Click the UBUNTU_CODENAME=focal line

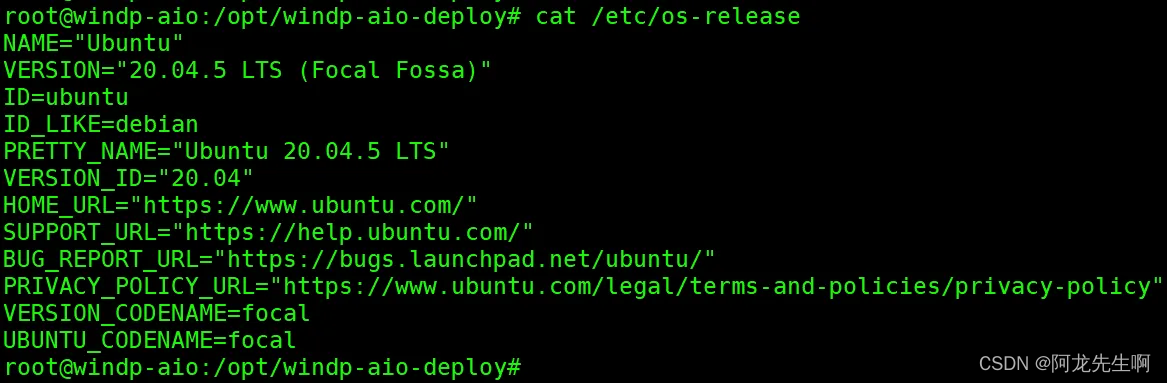(150, 341)
